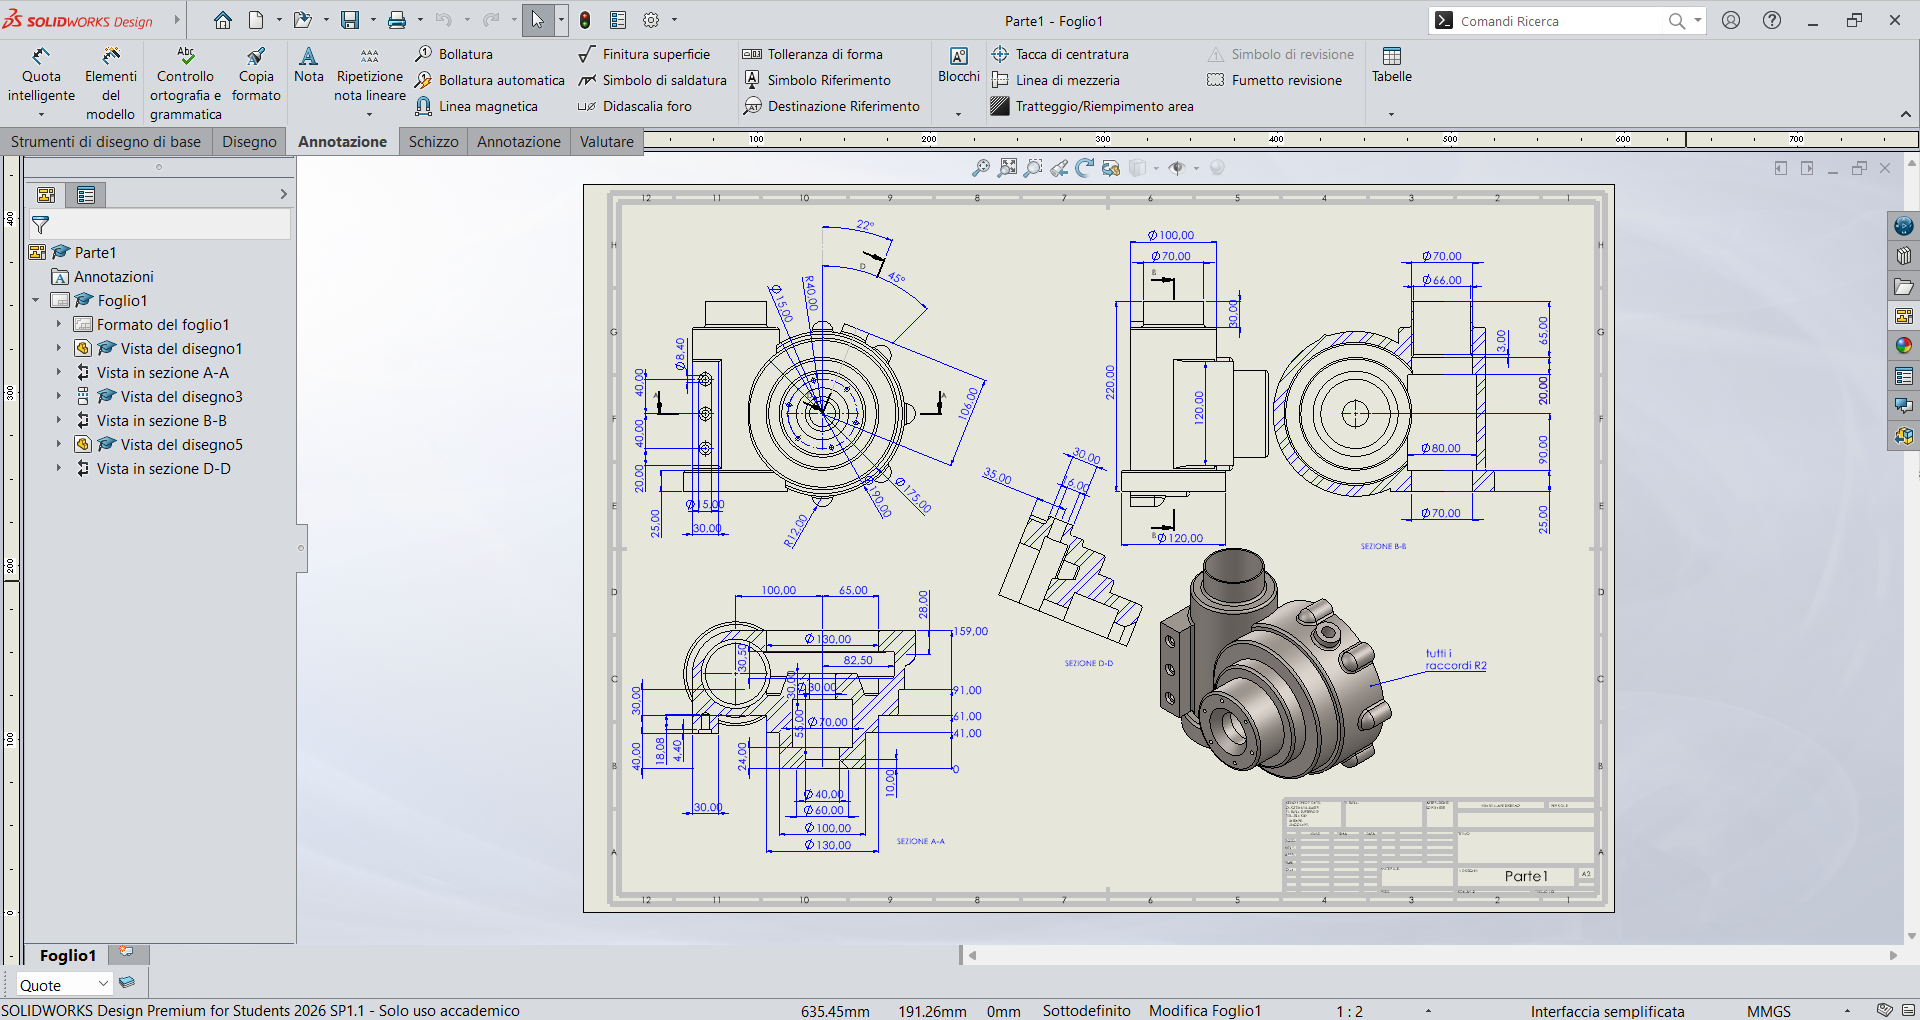
Task: Click the Home icon in the top toolbar
Action: point(223,20)
